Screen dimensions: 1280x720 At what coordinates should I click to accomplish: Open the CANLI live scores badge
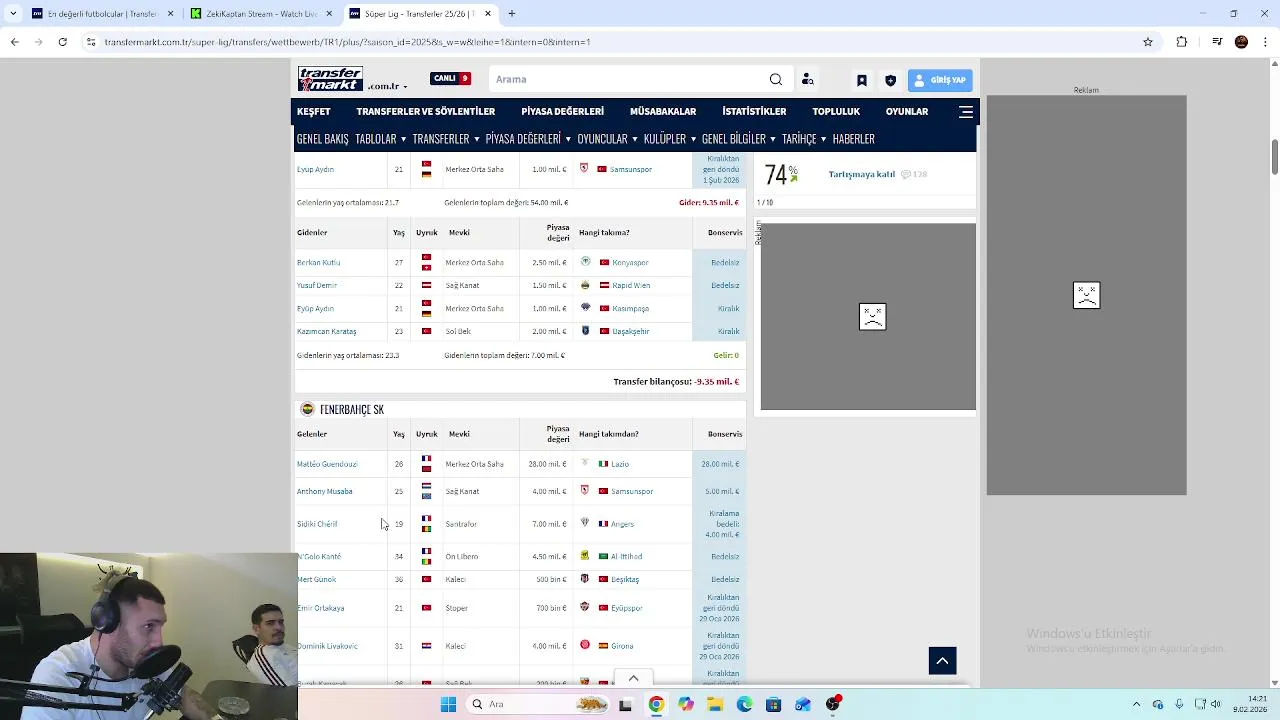[x=450, y=79]
